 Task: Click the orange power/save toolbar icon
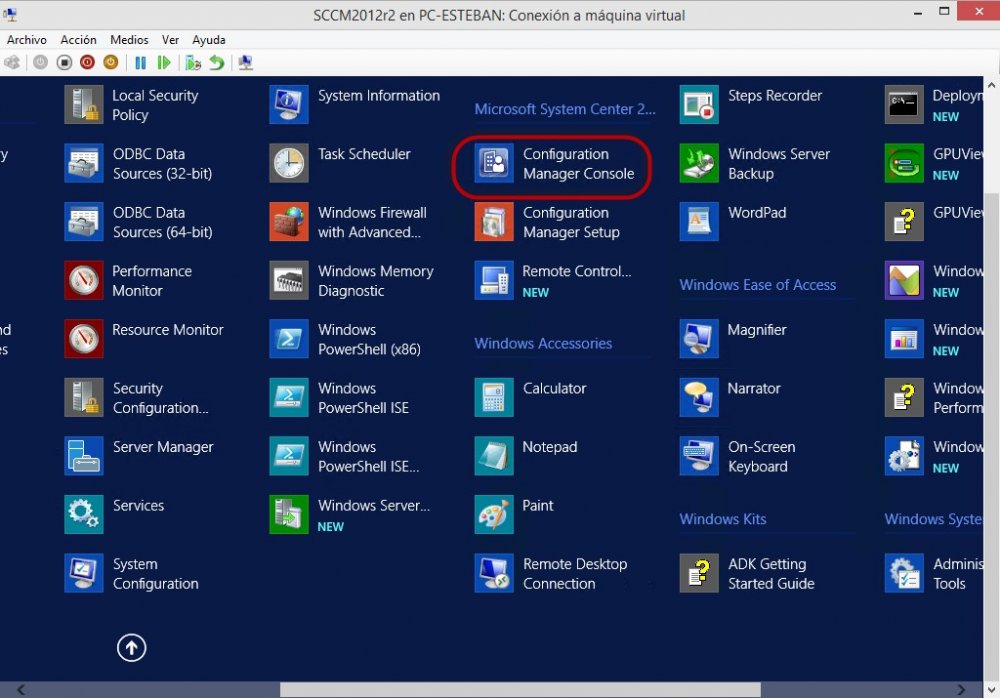coord(111,63)
